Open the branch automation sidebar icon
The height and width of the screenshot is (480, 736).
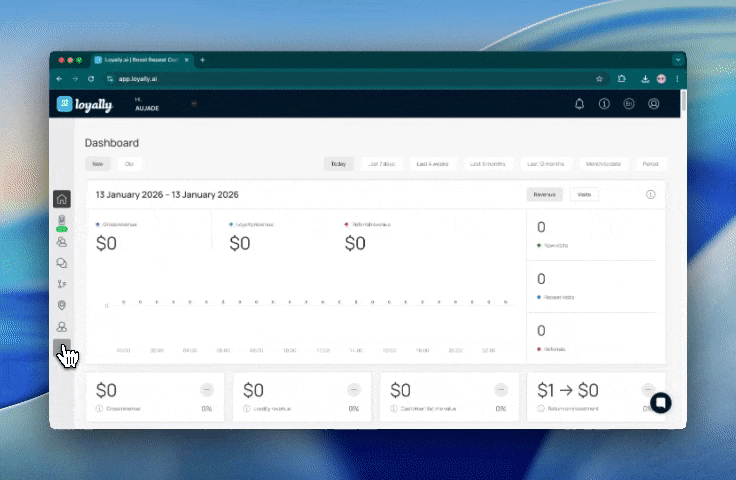(61, 284)
